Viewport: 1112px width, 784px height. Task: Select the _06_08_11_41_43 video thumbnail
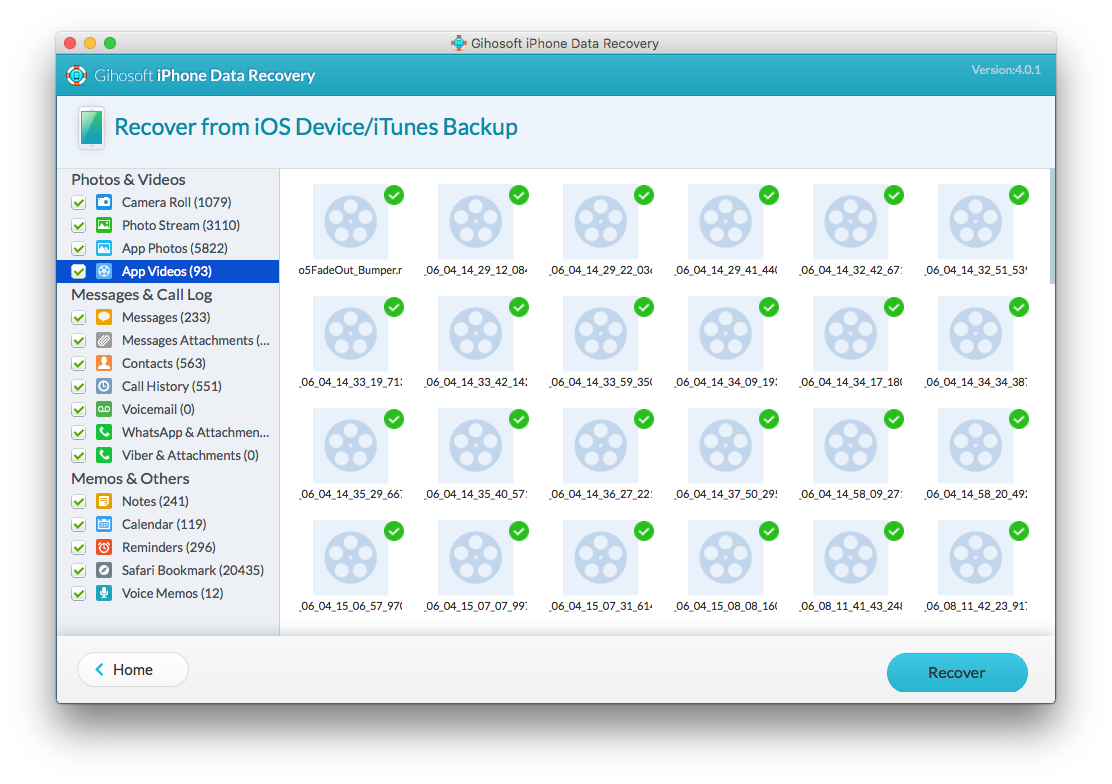click(850, 558)
